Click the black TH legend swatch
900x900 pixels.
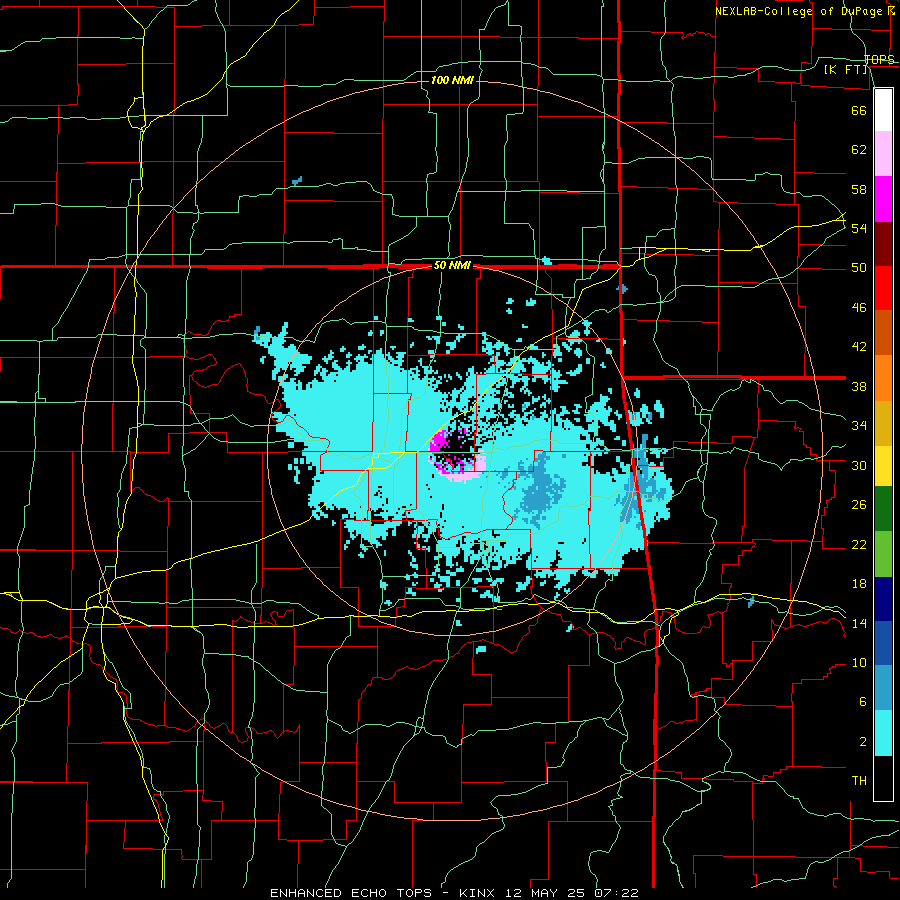coord(883,778)
